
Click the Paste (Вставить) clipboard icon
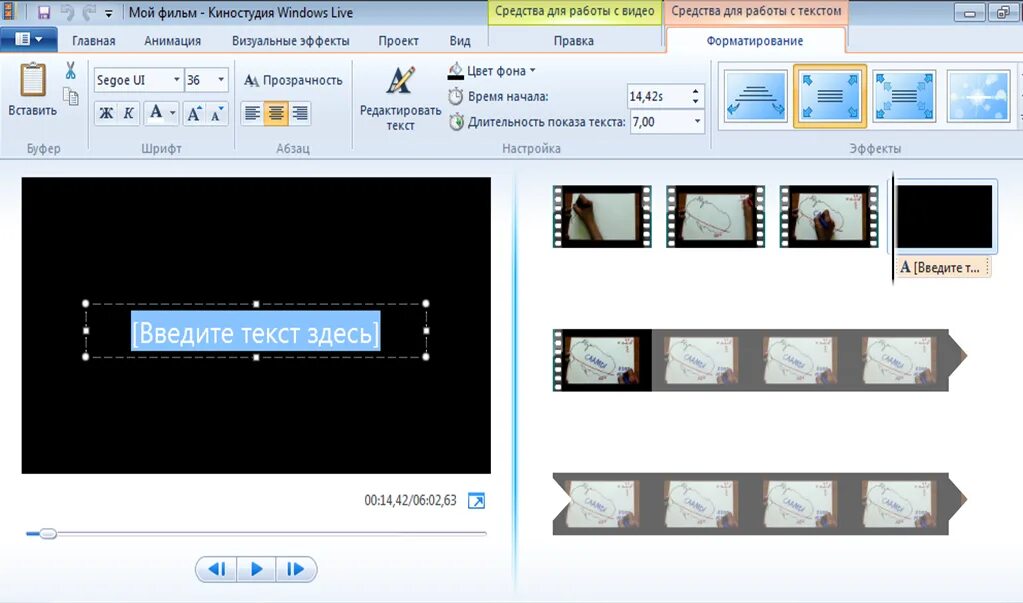tap(32, 80)
